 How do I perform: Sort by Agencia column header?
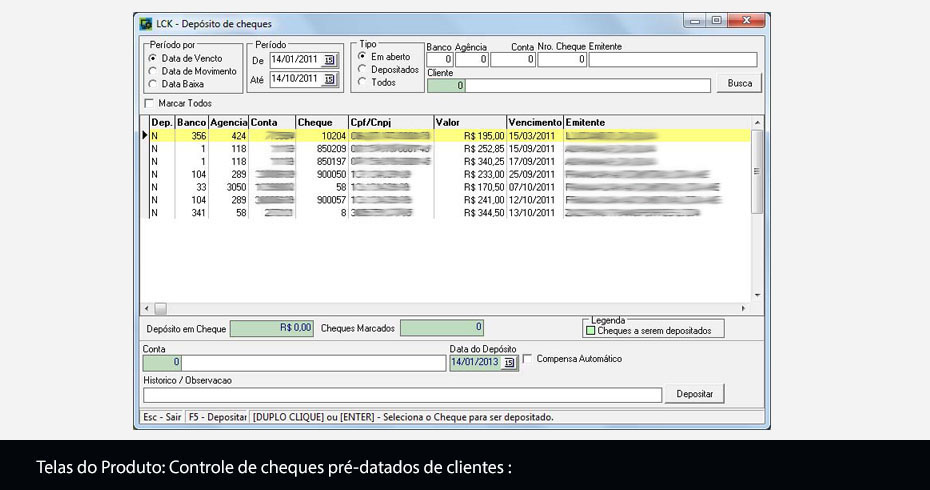pyautogui.click(x=229, y=123)
